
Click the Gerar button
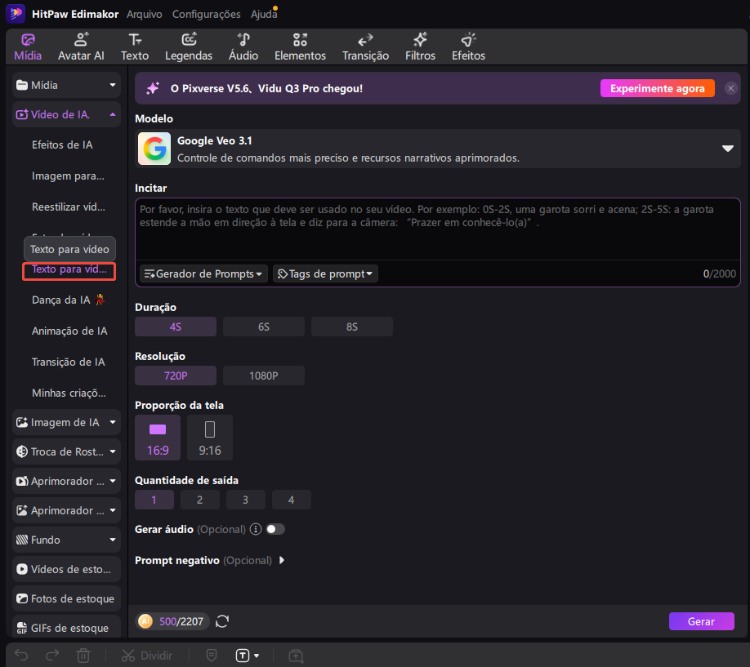coord(701,621)
